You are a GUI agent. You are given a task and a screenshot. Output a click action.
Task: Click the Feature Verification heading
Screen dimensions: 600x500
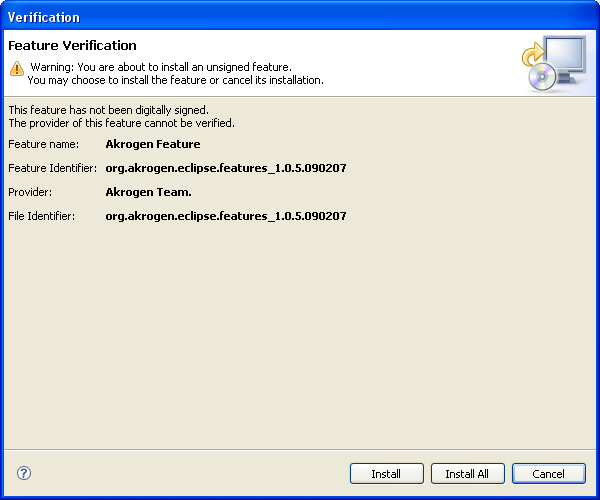pyautogui.click(x=72, y=46)
